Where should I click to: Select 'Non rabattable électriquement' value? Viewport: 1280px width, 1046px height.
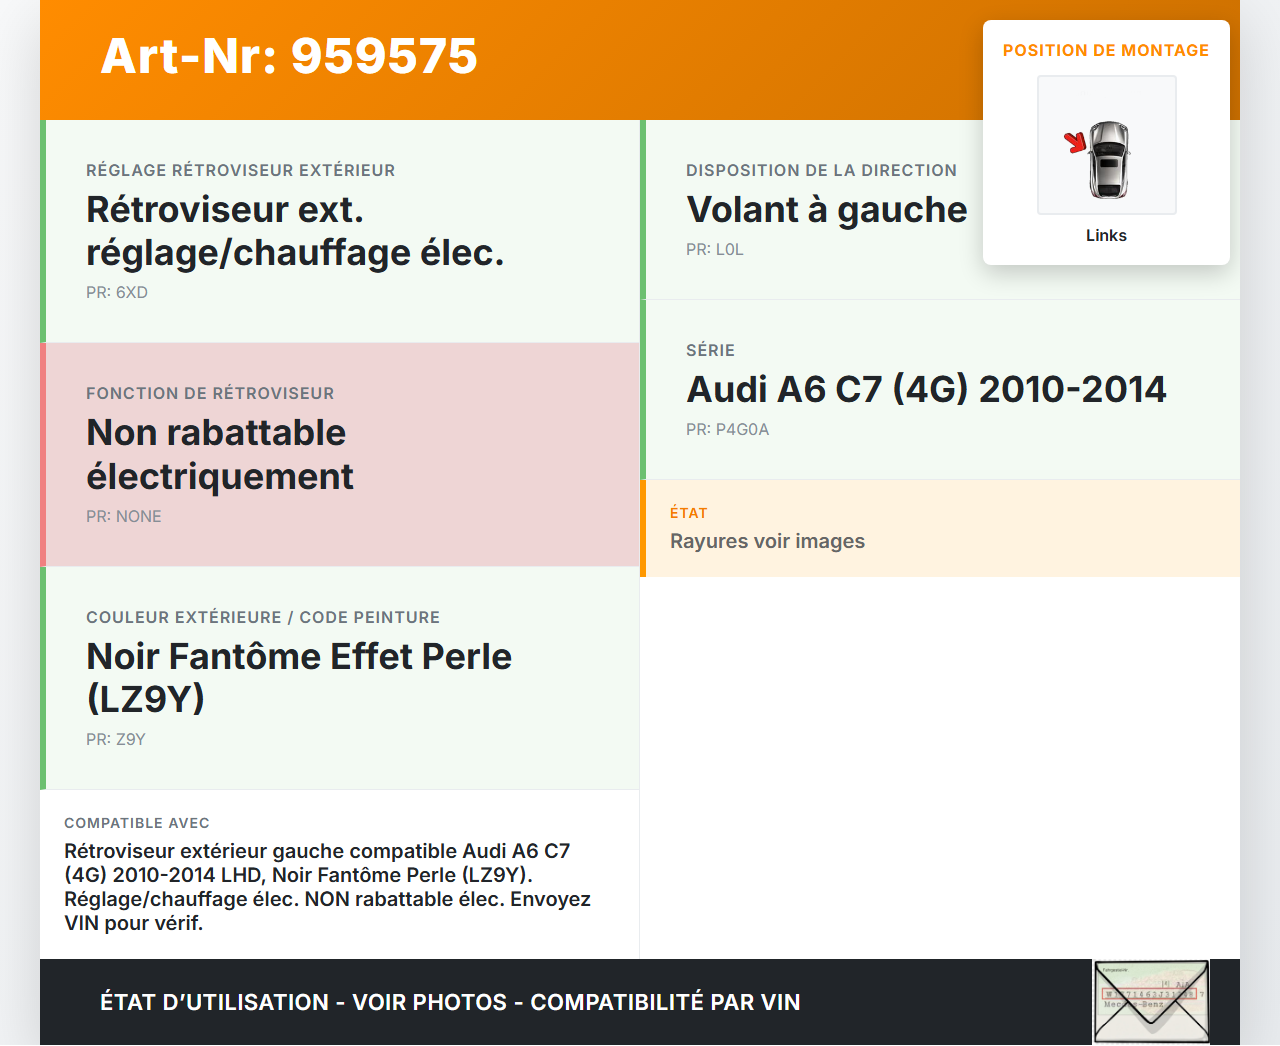tap(220, 454)
